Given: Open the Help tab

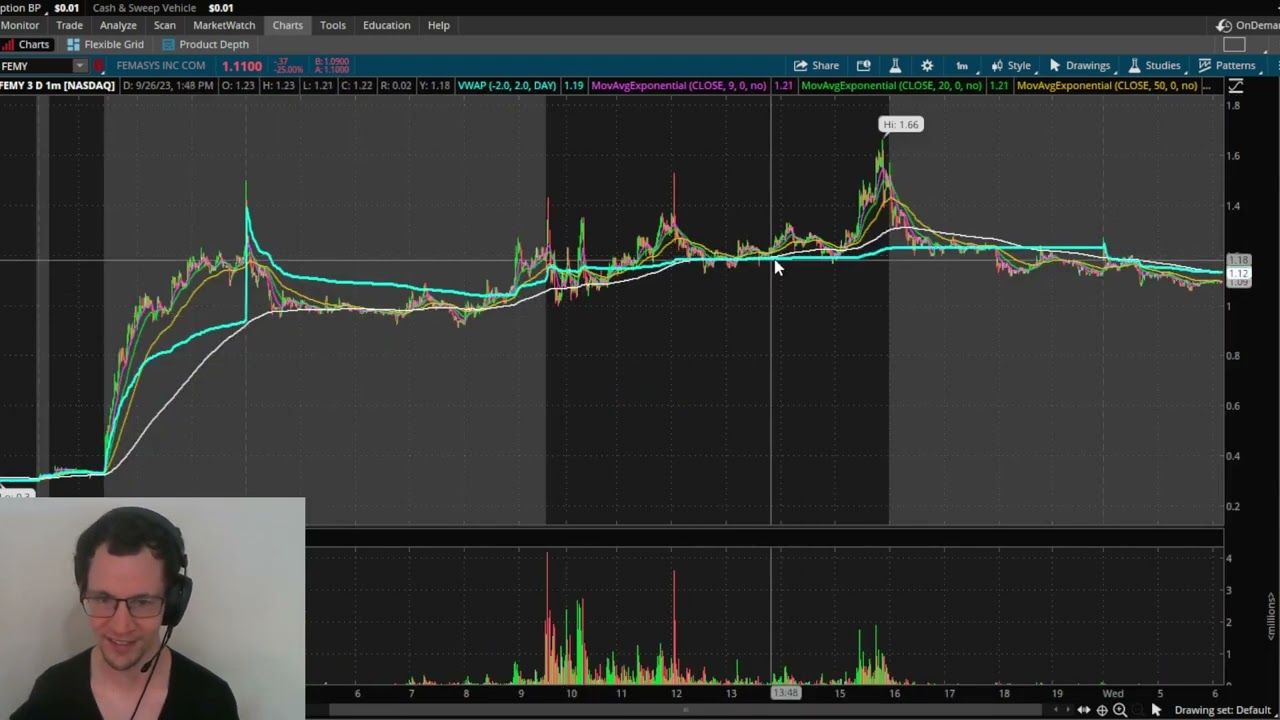Looking at the screenshot, I should click(439, 25).
